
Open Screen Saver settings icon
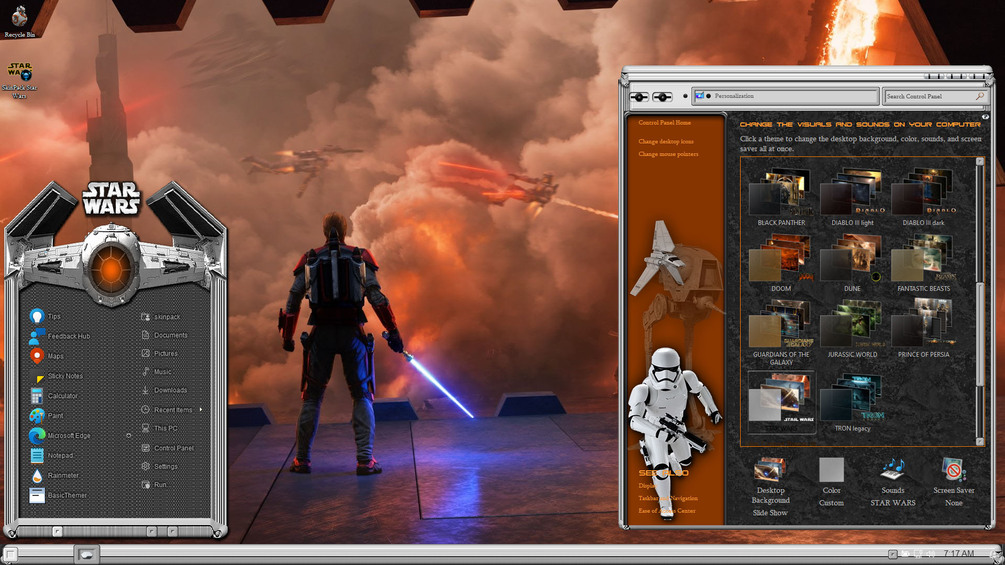(953, 480)
